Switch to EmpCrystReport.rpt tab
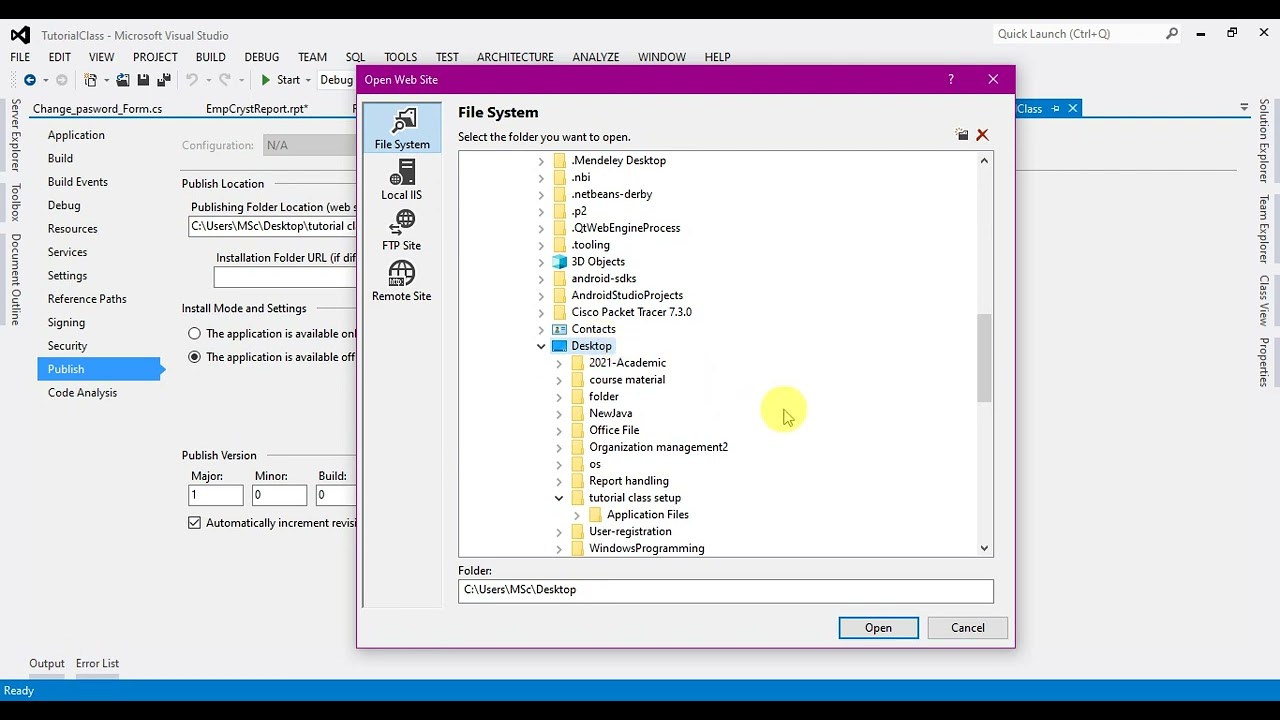The height and width of the screenshot is (720, 1280). [257, 109]
